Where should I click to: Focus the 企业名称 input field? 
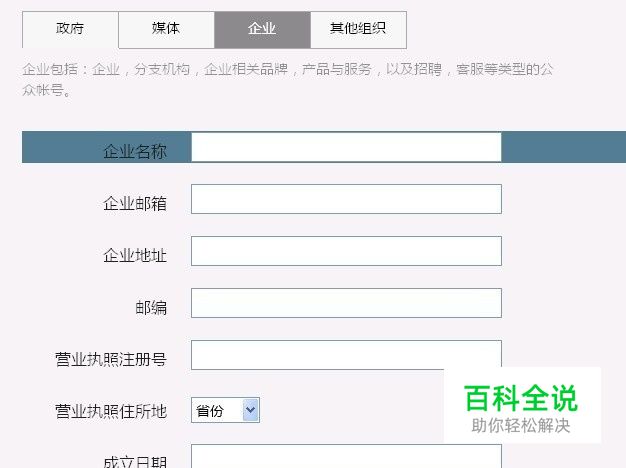pos(346,147)
